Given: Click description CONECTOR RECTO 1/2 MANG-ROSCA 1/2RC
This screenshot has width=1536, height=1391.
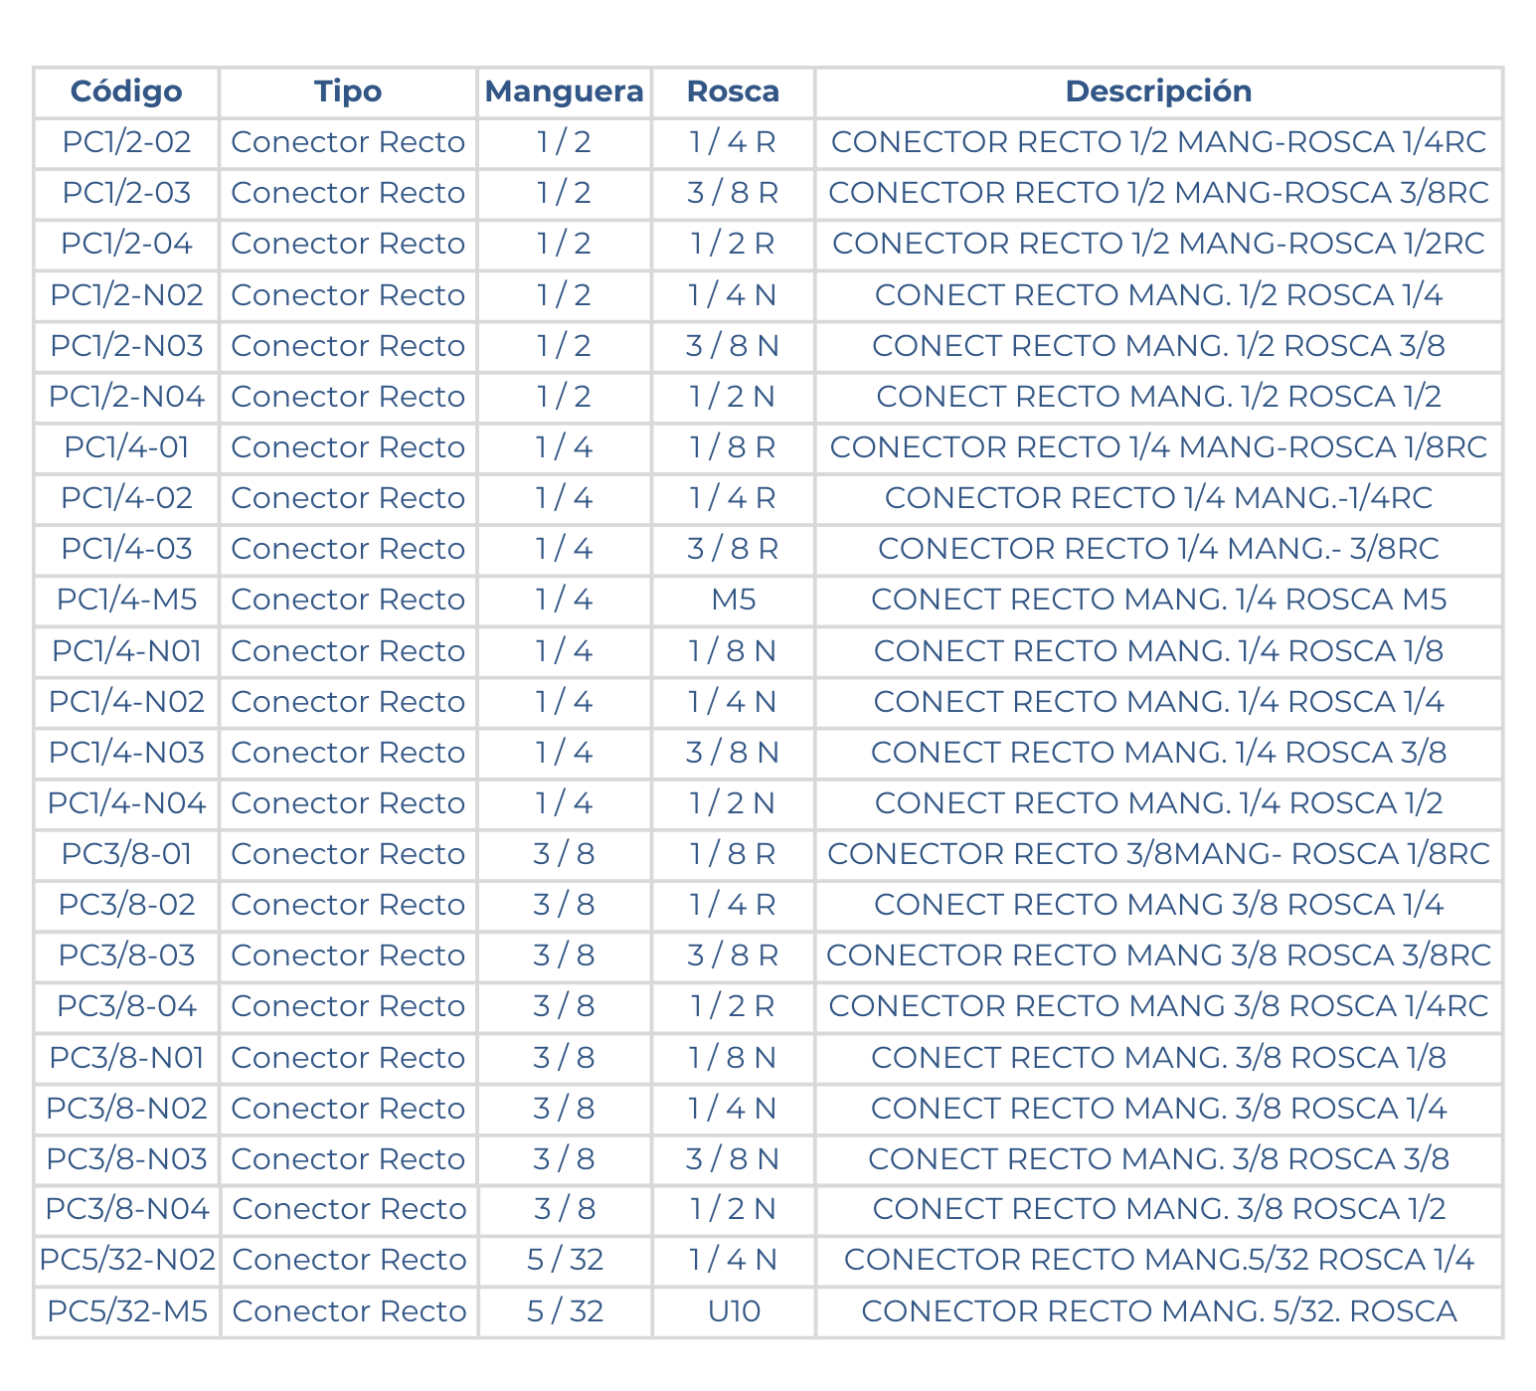Looking at the screenshot, I should (1158, 244).
